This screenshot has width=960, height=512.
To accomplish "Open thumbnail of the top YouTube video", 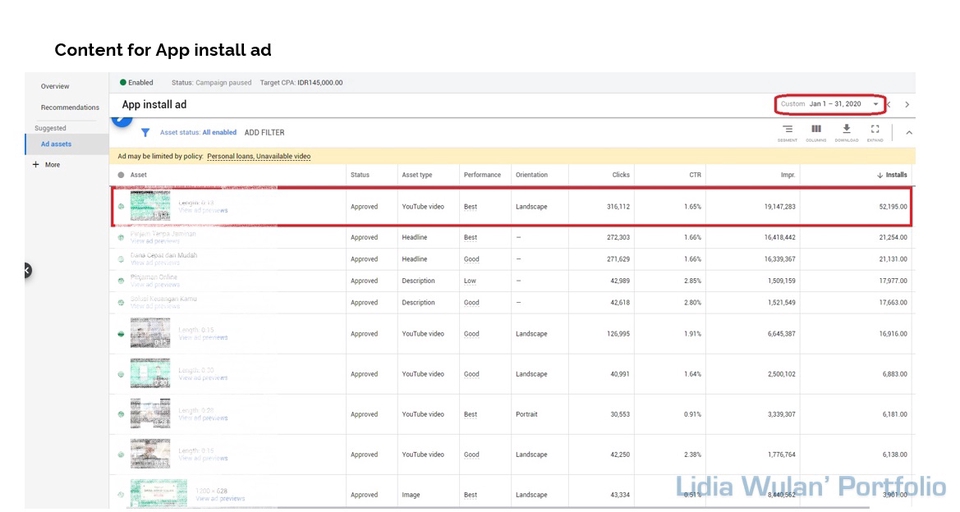I will click(150, 206).
